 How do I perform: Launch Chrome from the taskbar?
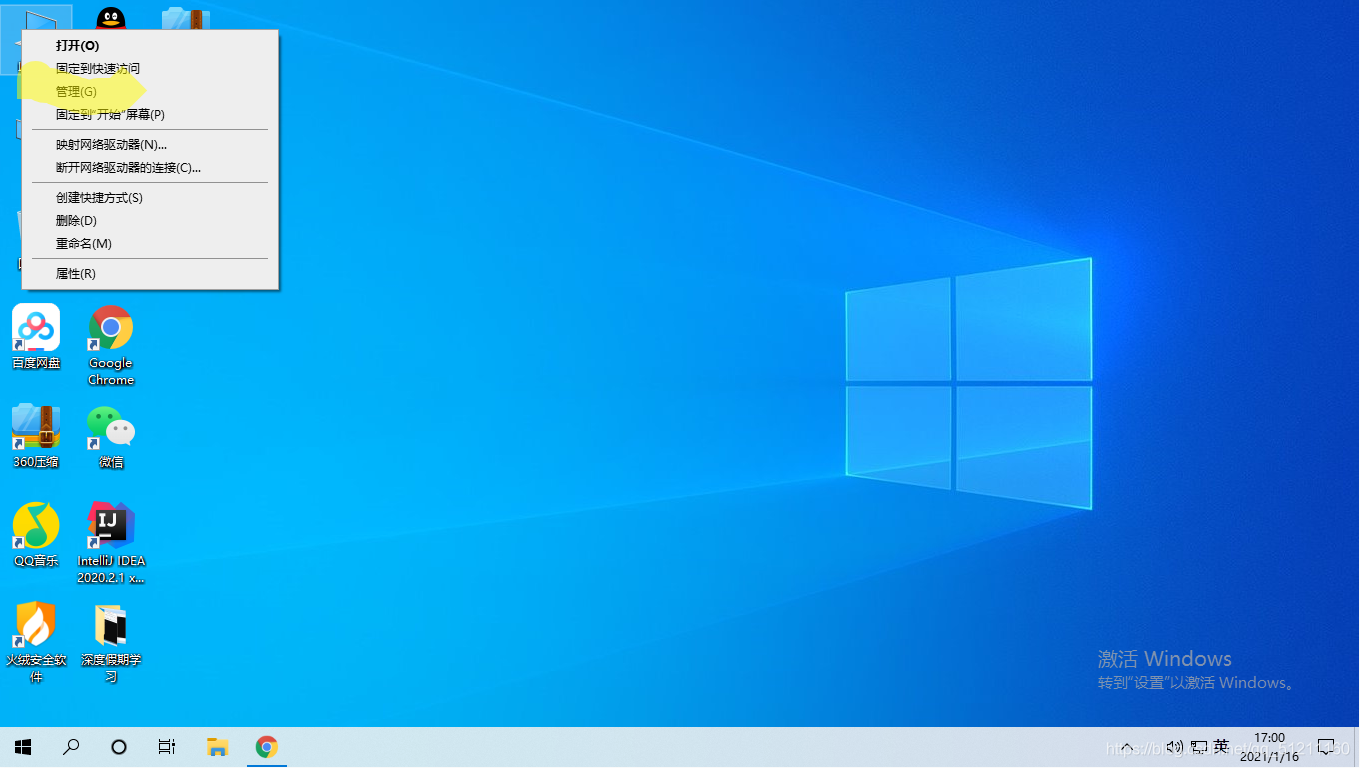266,747
